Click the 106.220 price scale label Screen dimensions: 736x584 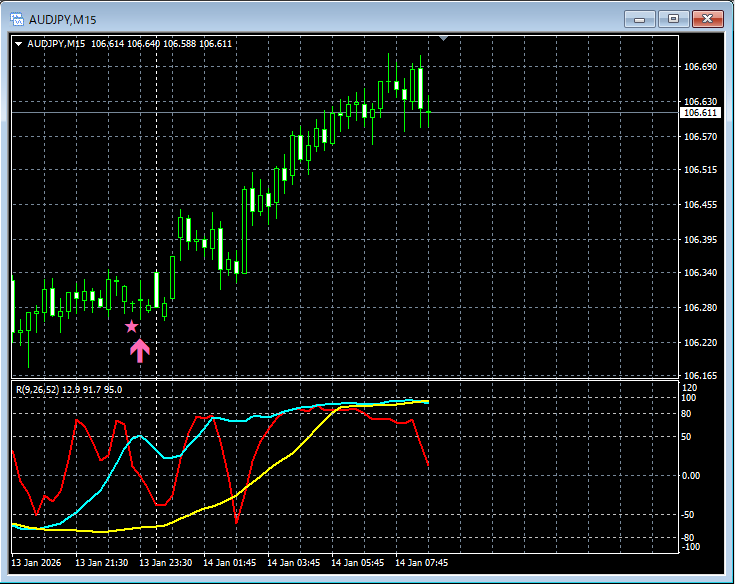(x=700, y=343)
